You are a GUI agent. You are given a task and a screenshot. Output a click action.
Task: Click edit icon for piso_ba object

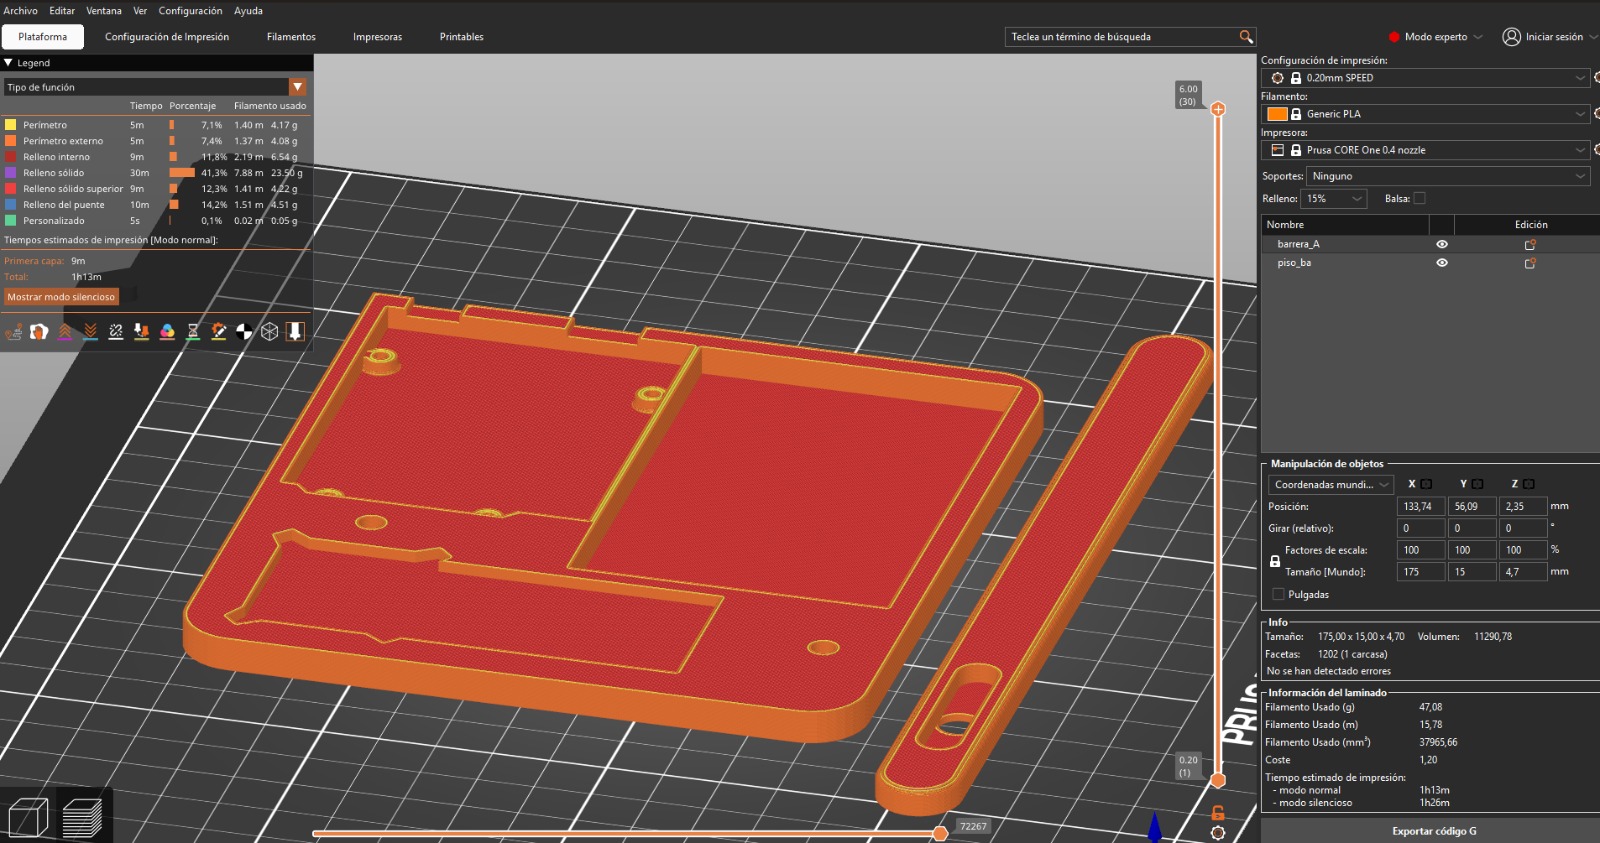[x=1530, y=263]
